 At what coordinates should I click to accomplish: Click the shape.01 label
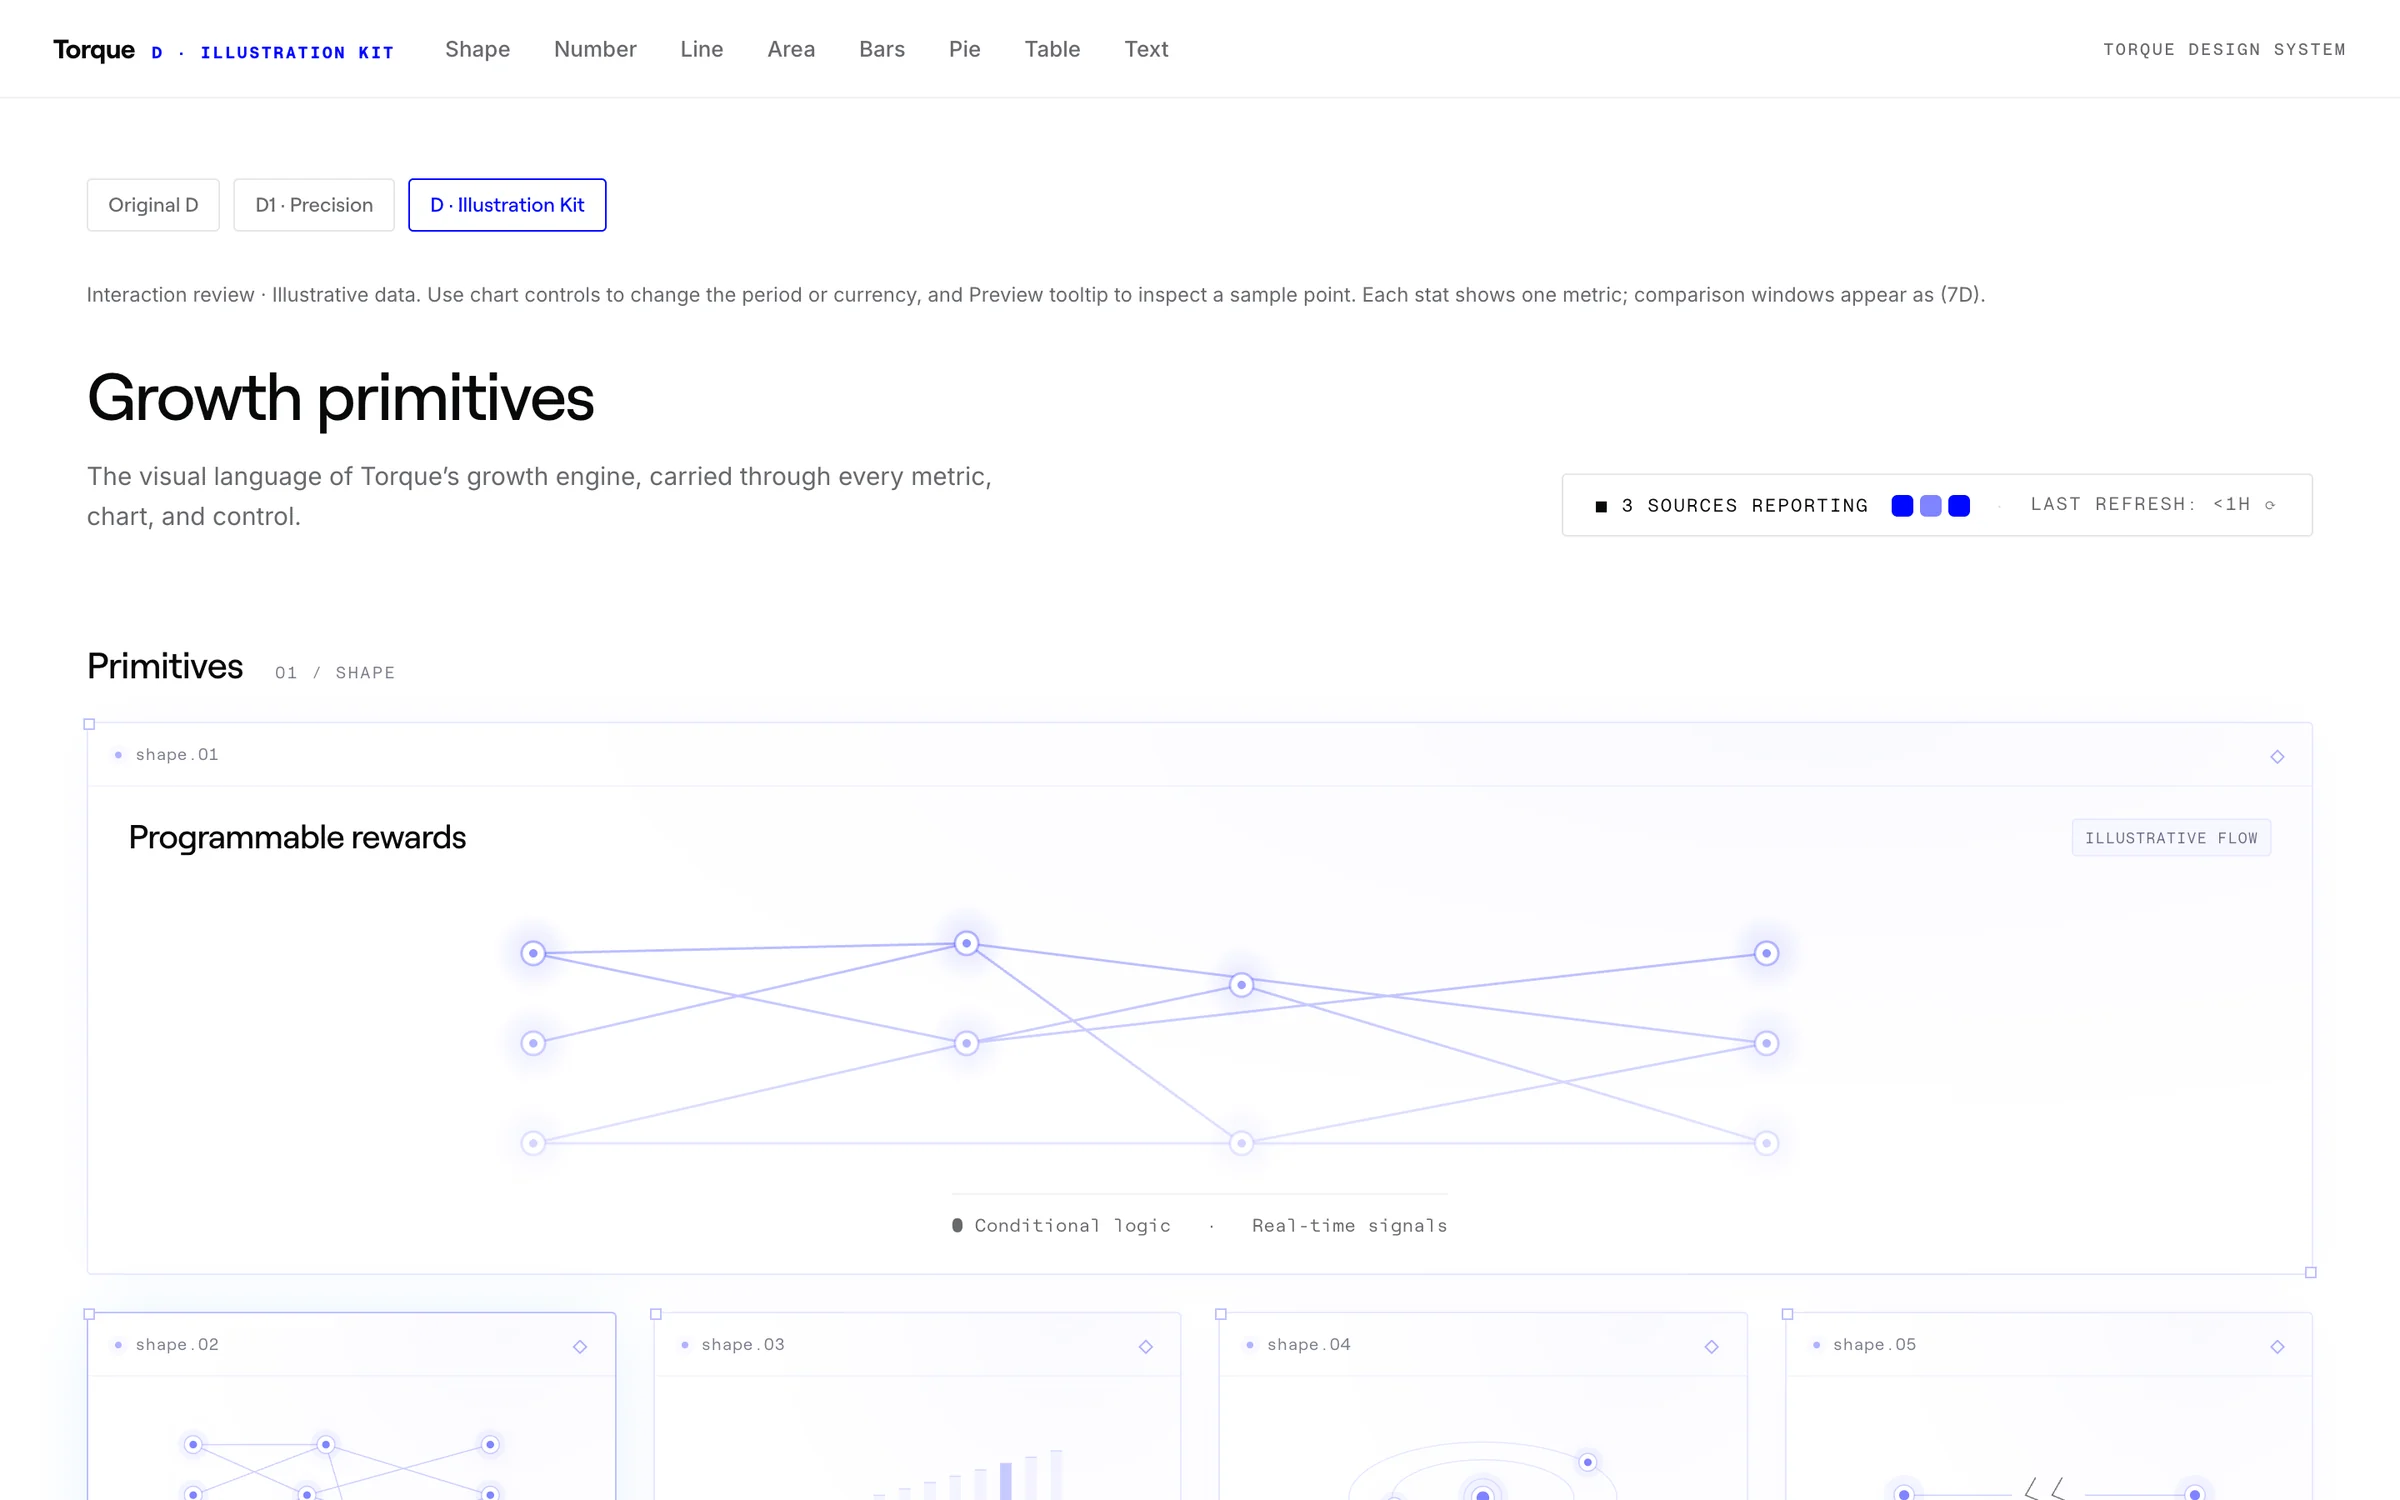click(x=177, y=755)
